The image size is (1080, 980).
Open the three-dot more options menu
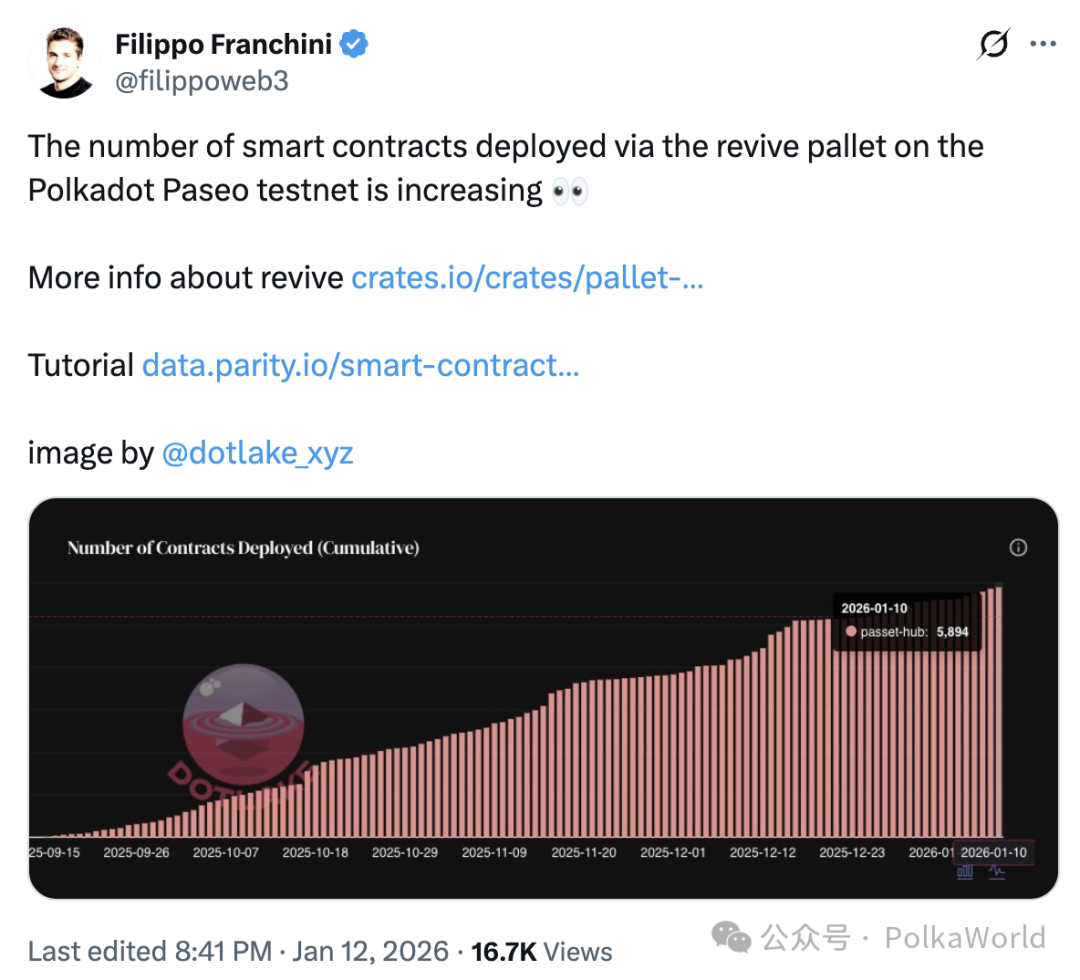point(1043,45)
